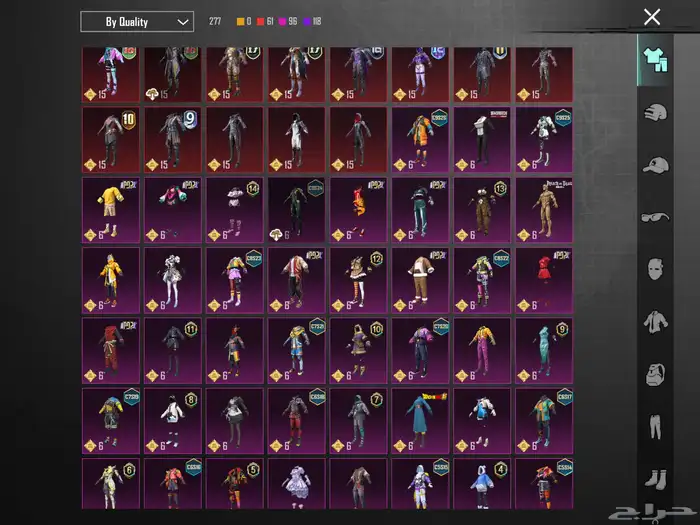Open the shoes category
700x525 pixels.
pos(654,478)
